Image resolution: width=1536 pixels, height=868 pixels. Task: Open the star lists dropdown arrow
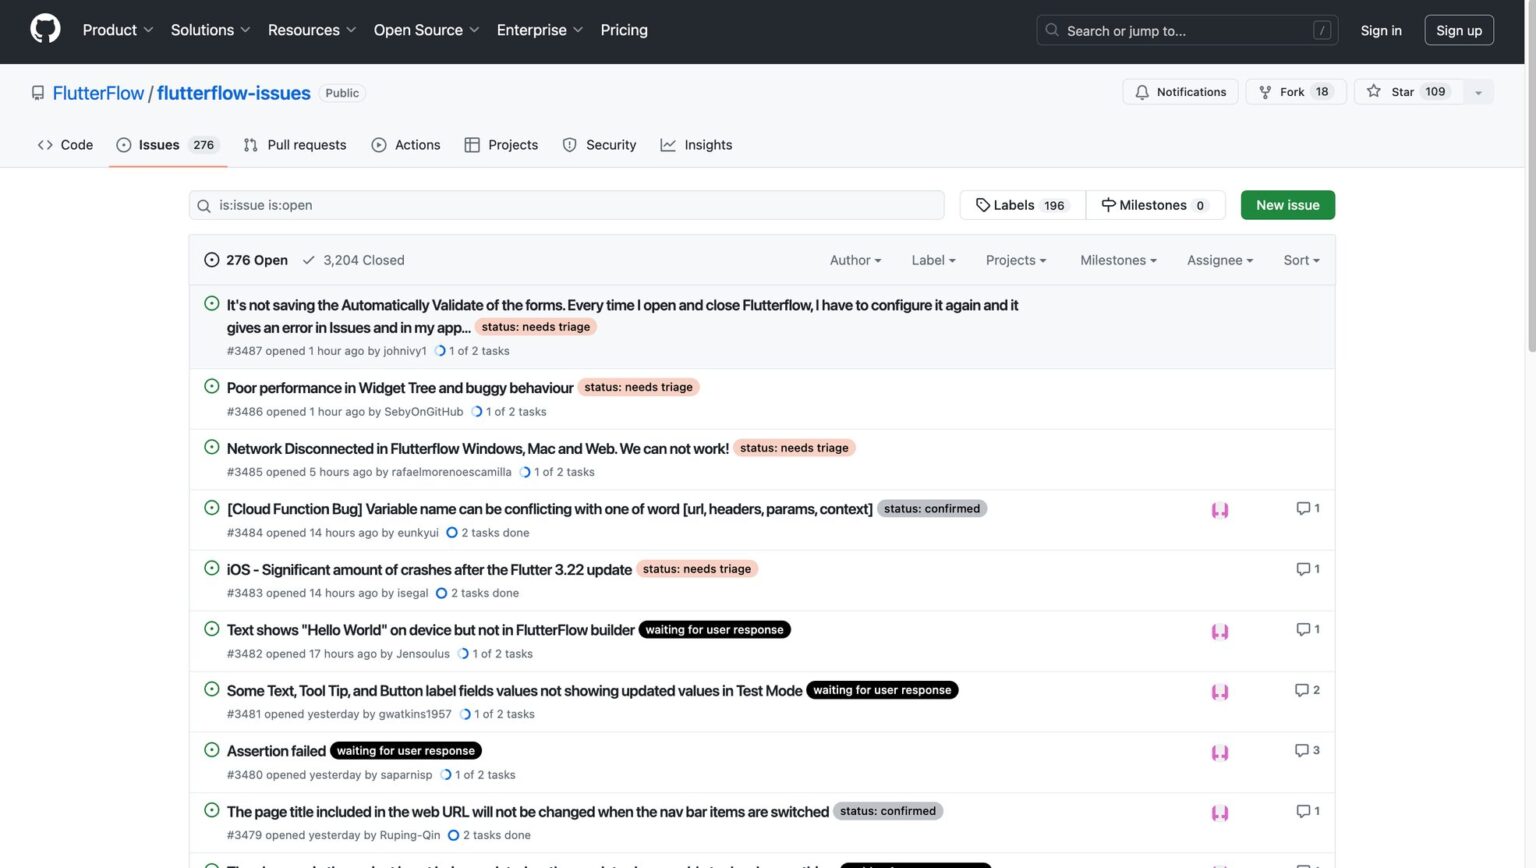point(1478,92)
